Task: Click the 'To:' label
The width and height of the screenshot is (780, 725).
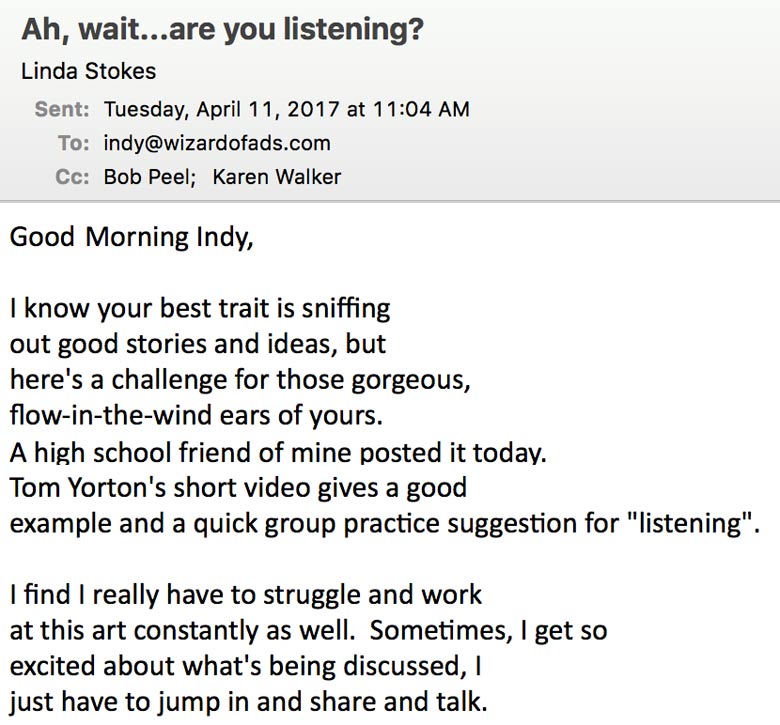Action: (74, 143)
